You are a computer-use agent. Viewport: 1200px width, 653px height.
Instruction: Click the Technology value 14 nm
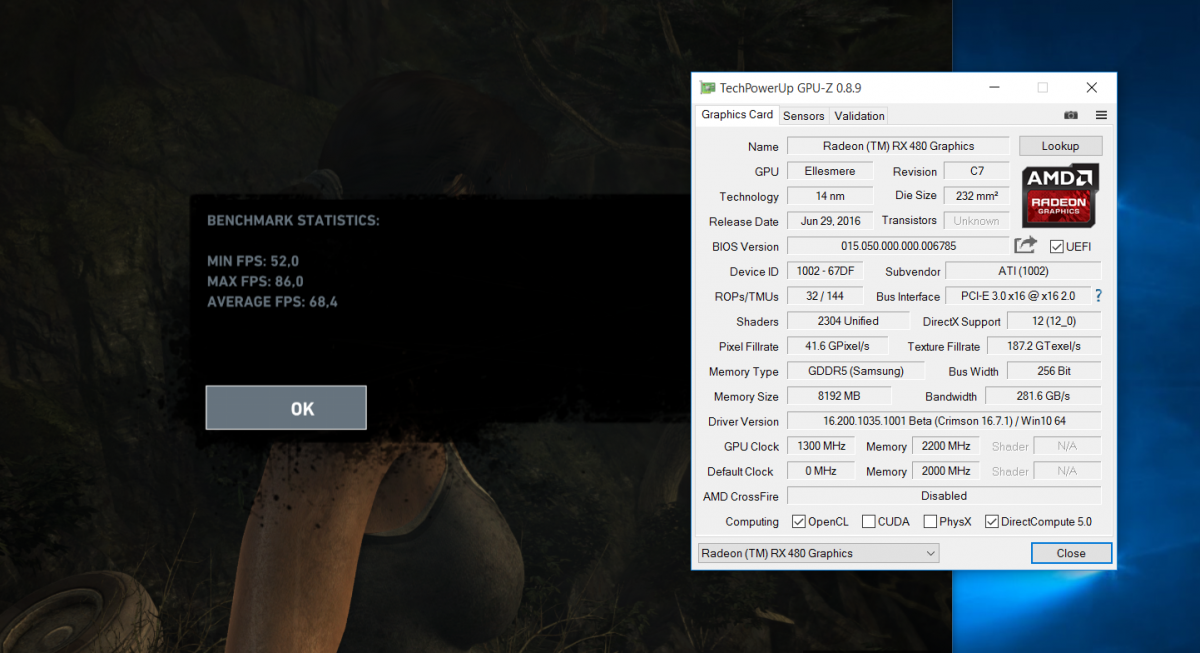point(830,196)
